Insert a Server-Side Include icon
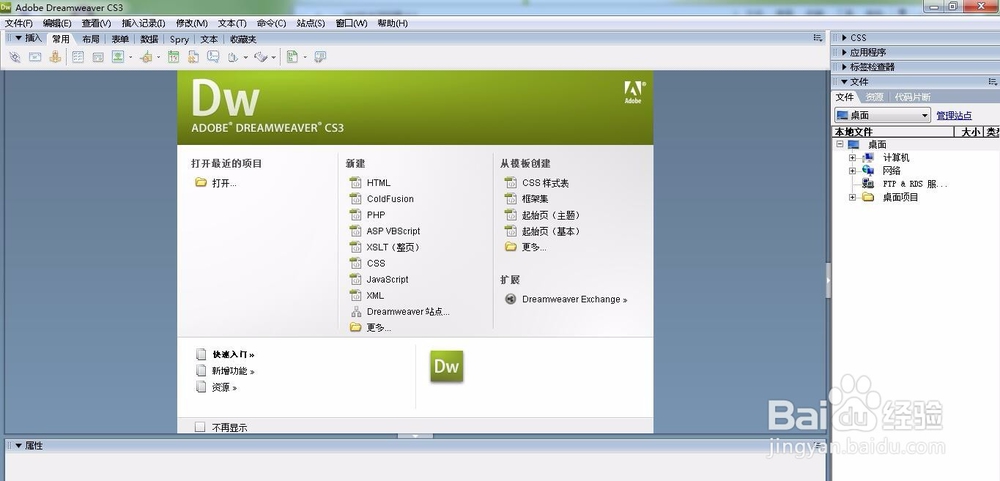The image size is (1000, 481). (x=193, y=57)
